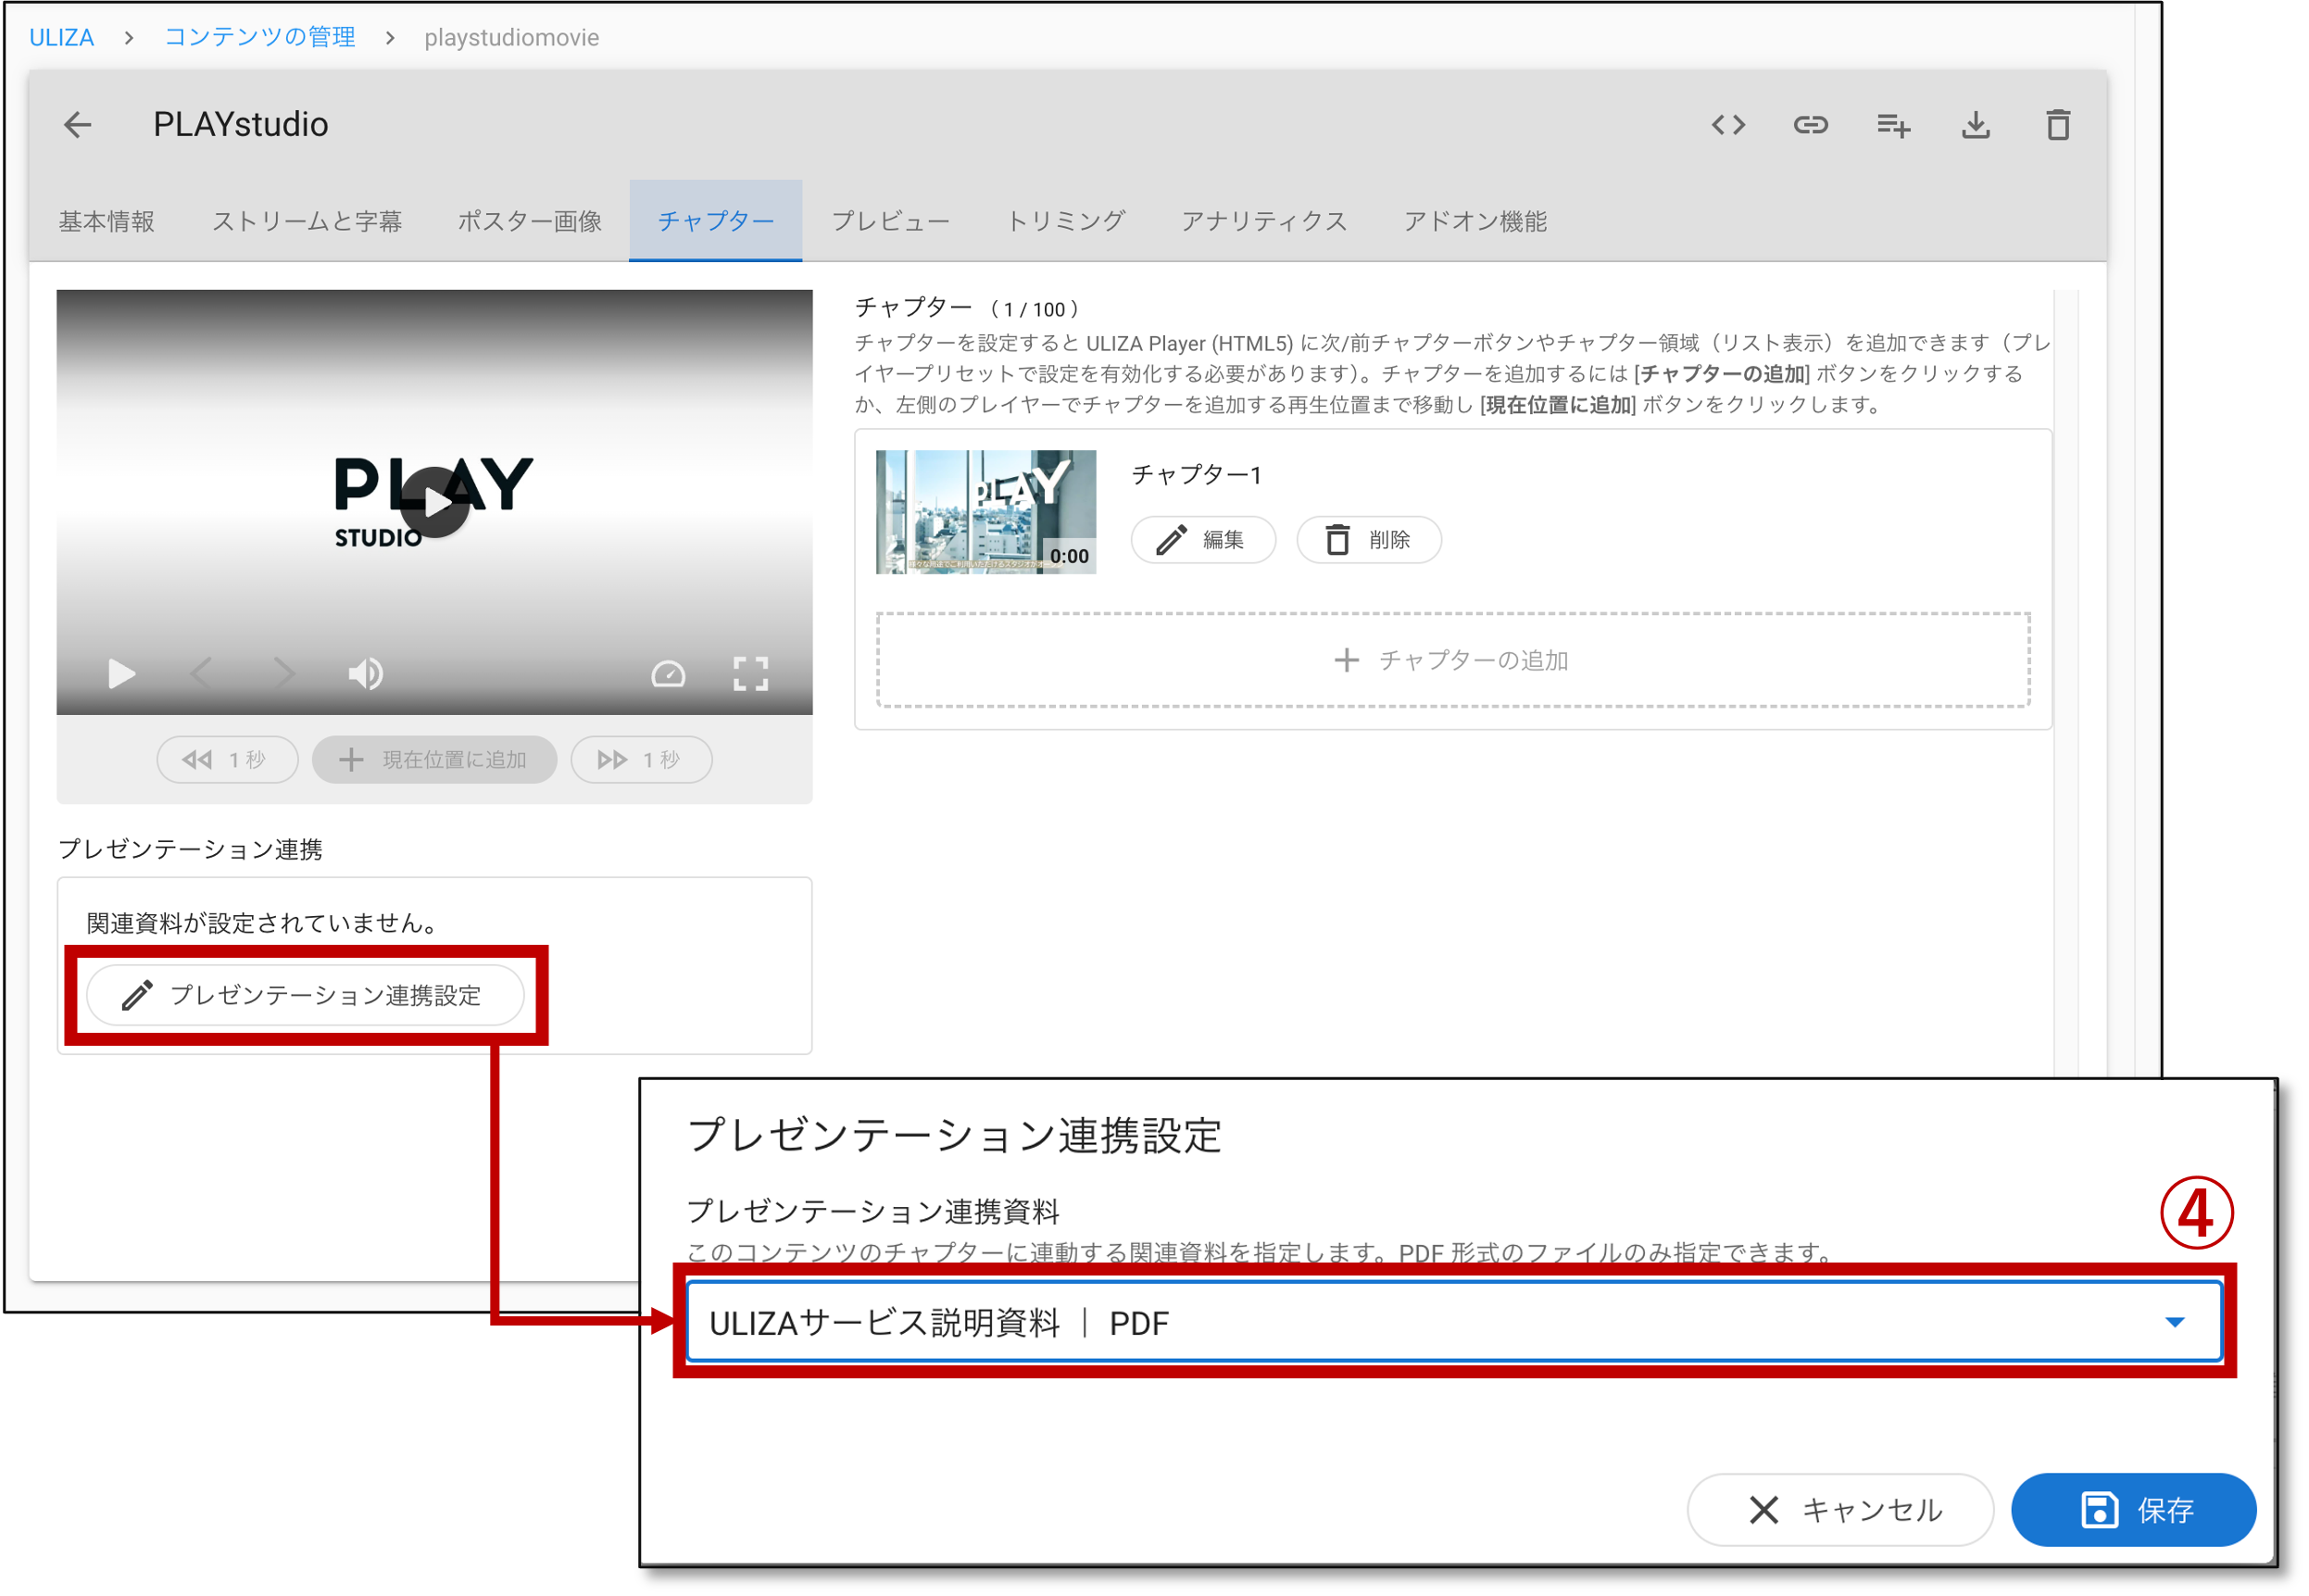Go to コンテンツの管理 breadcrumb link
The height and width of the screenshot is (1596, 2309).
[x=260, y=37]
